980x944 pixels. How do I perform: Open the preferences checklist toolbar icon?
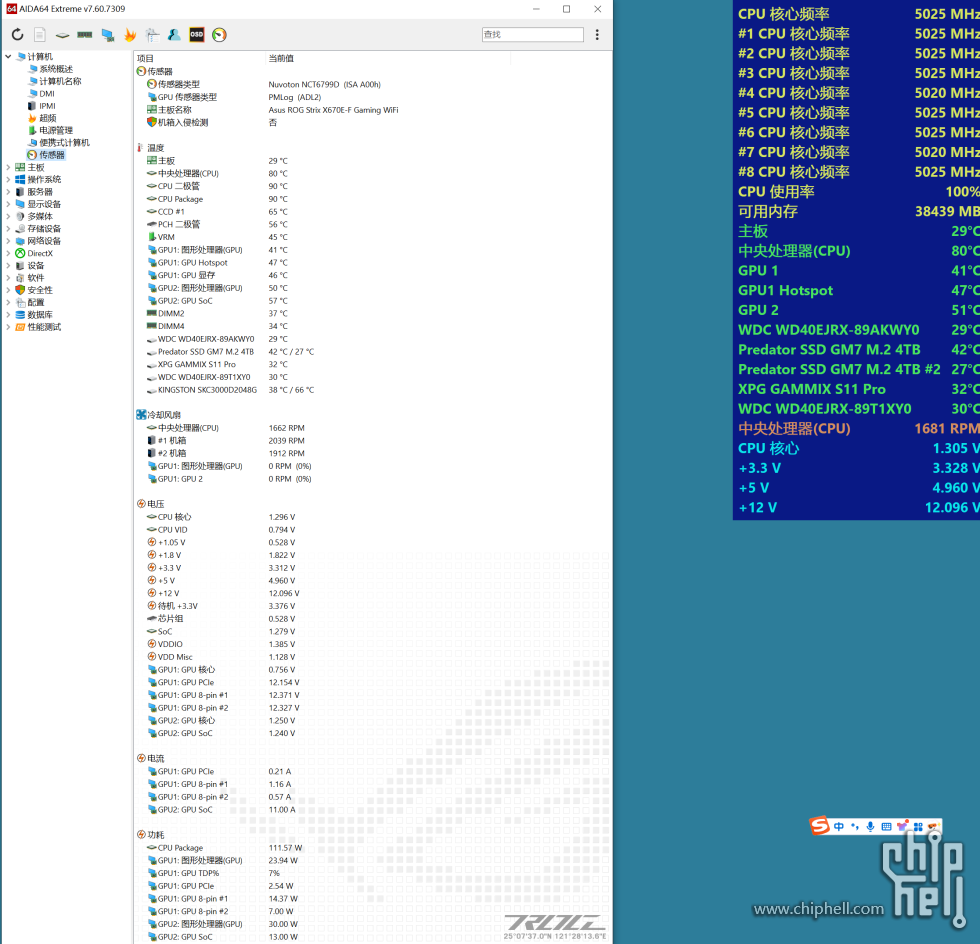(x=152, y=35)
